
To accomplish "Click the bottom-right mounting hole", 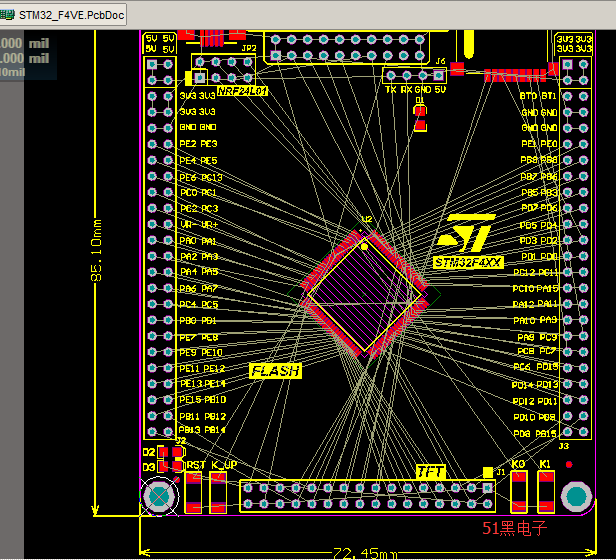I will [576, 496].
